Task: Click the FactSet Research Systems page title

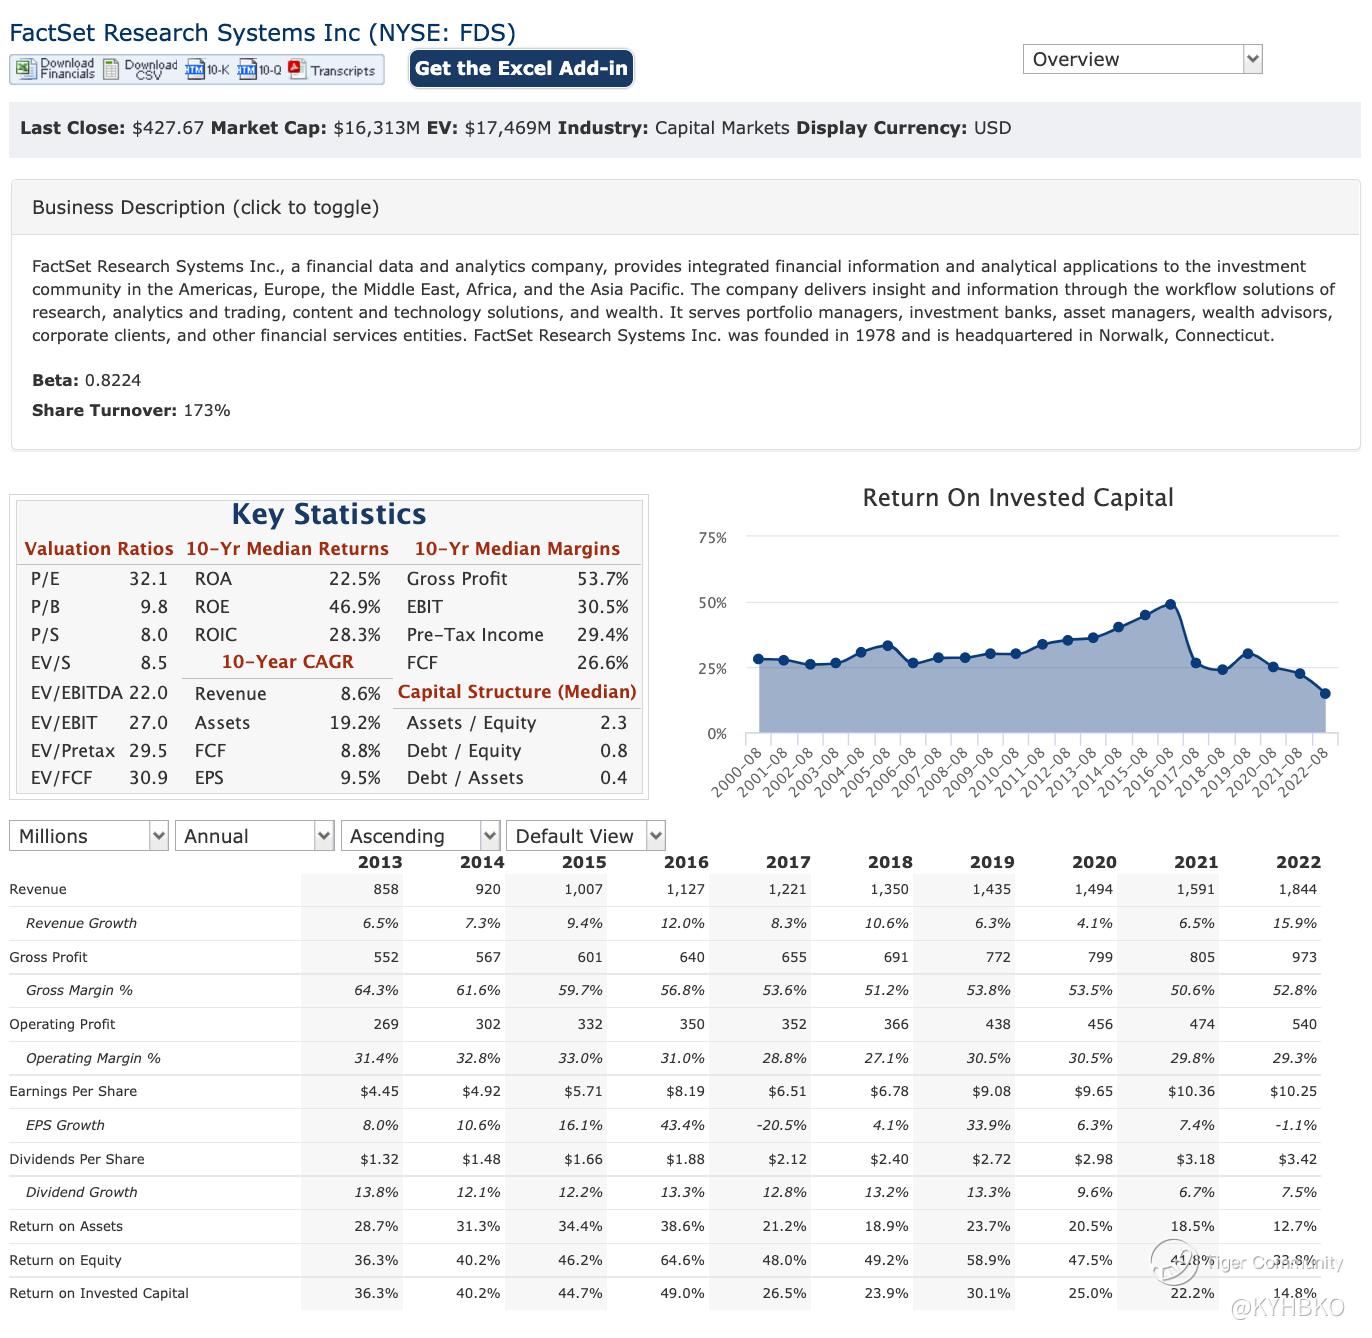Action: [x=262, y=33]
